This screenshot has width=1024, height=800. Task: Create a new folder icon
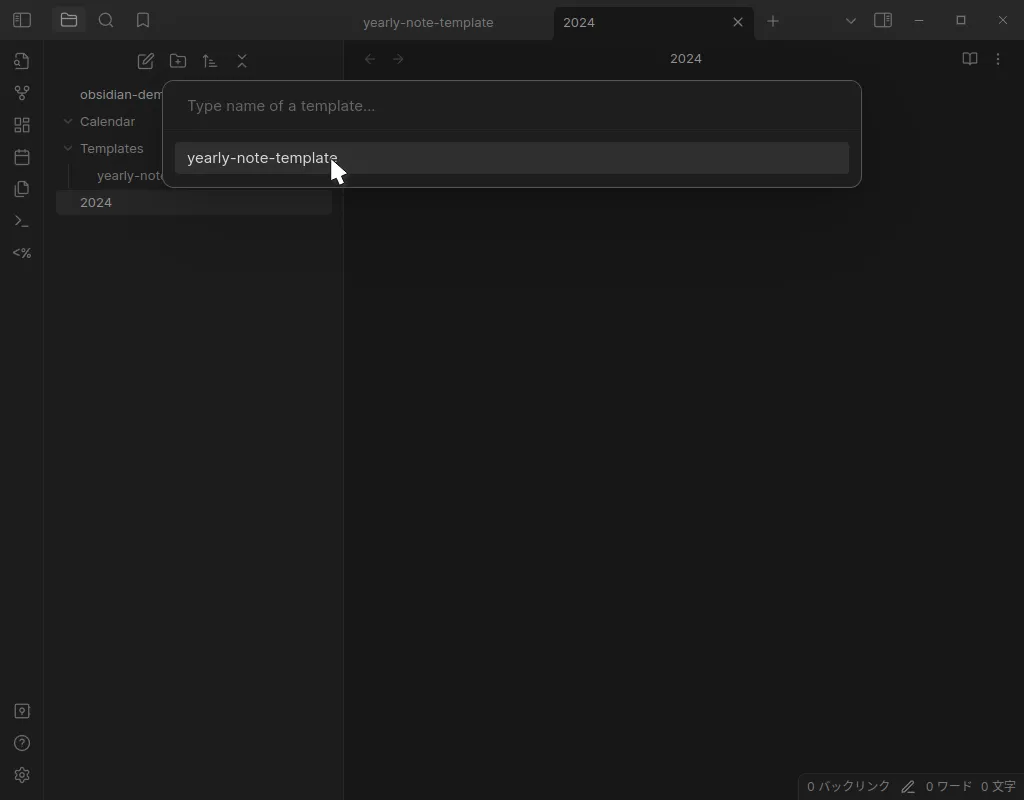click(178, 61)
